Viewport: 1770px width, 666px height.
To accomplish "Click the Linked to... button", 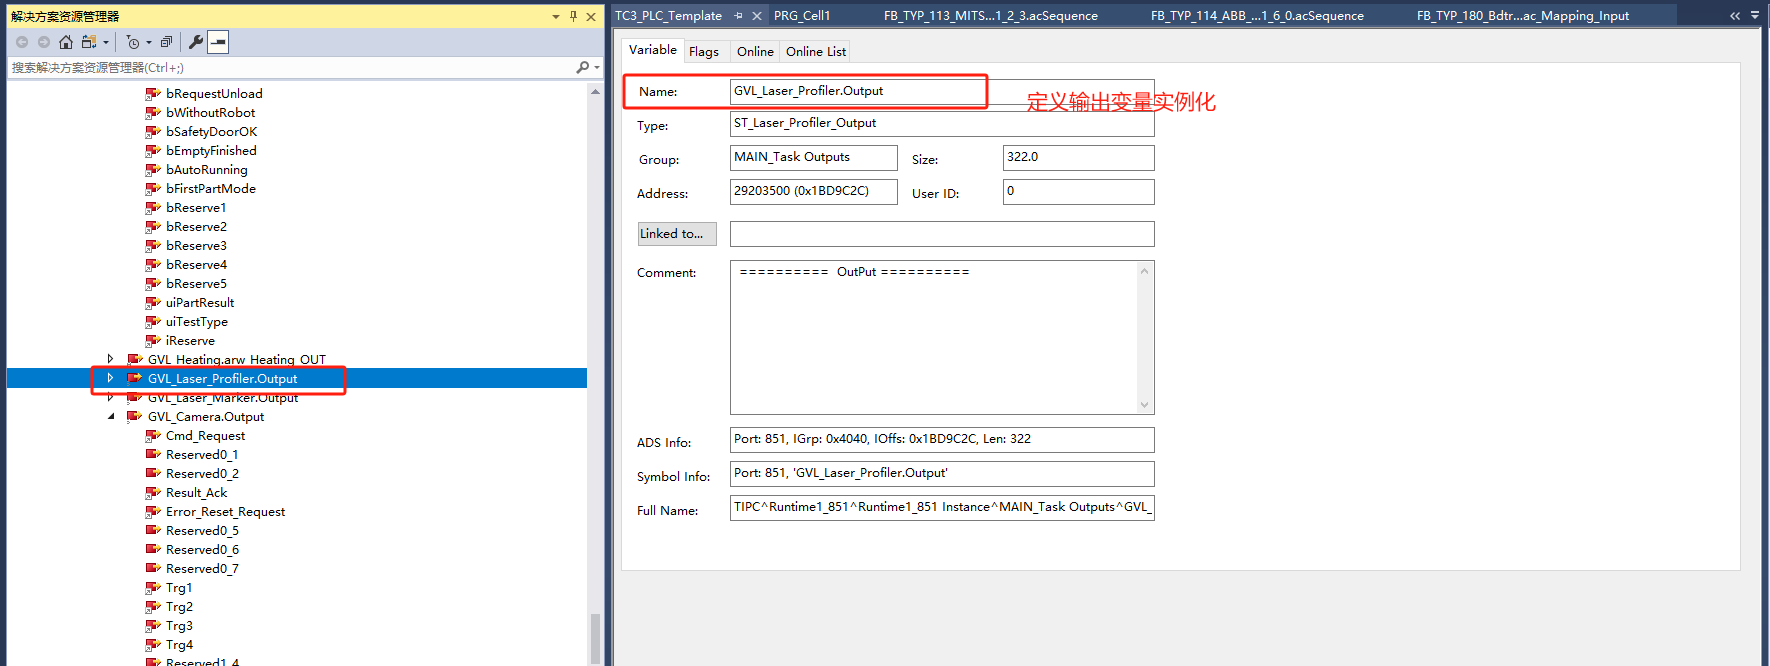I will point(677,234).
